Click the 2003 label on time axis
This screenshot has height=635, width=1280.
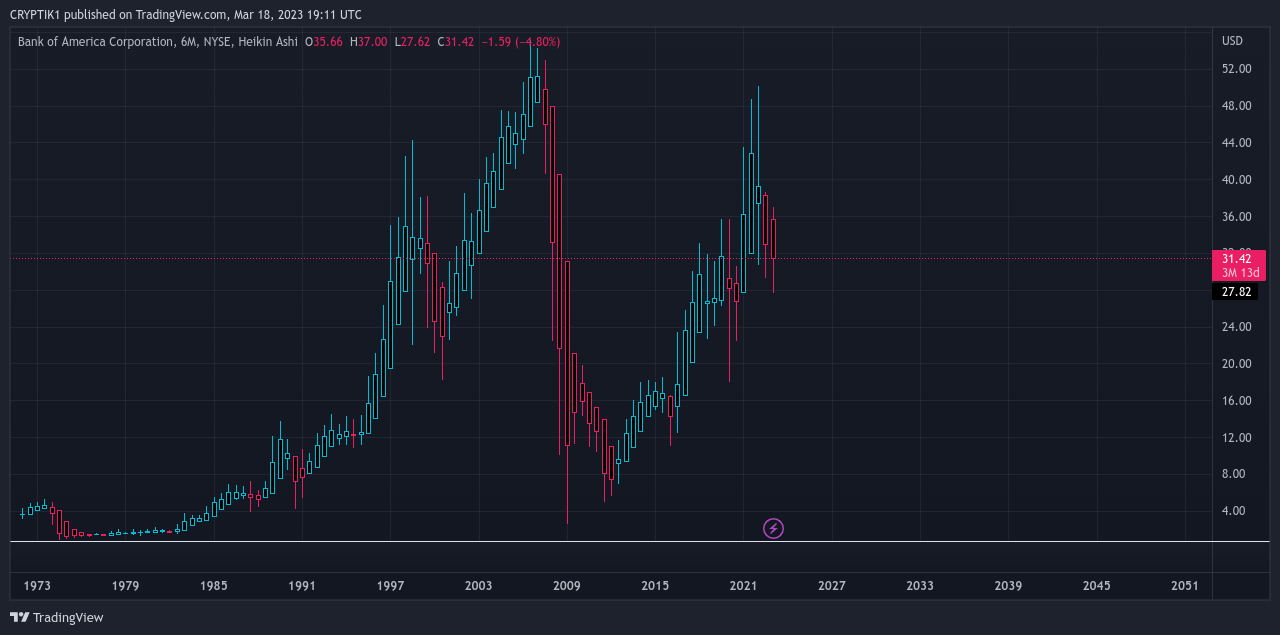[x=478, y=586]
